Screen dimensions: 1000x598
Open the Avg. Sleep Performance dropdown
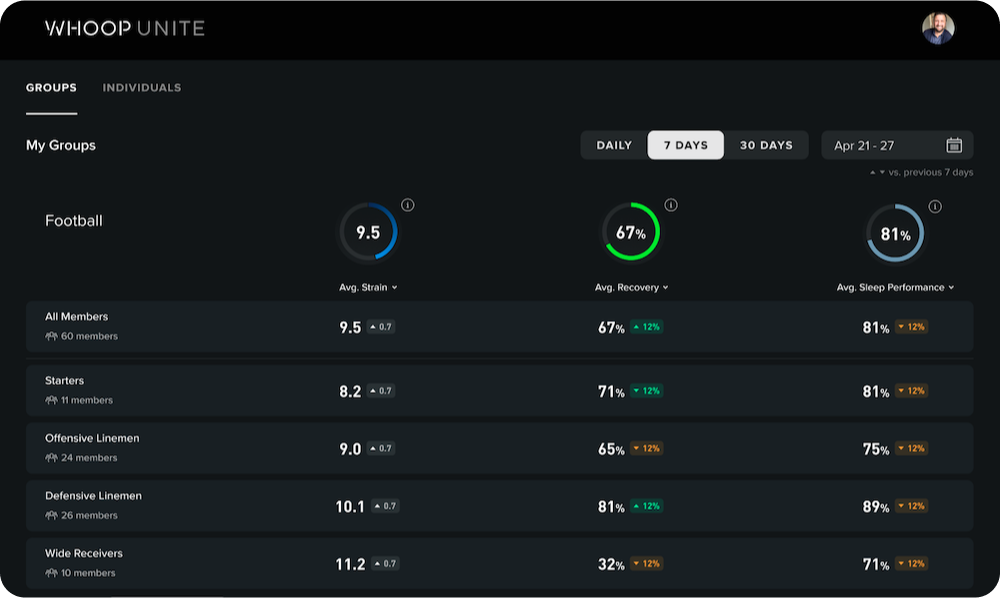coord(894,287)
